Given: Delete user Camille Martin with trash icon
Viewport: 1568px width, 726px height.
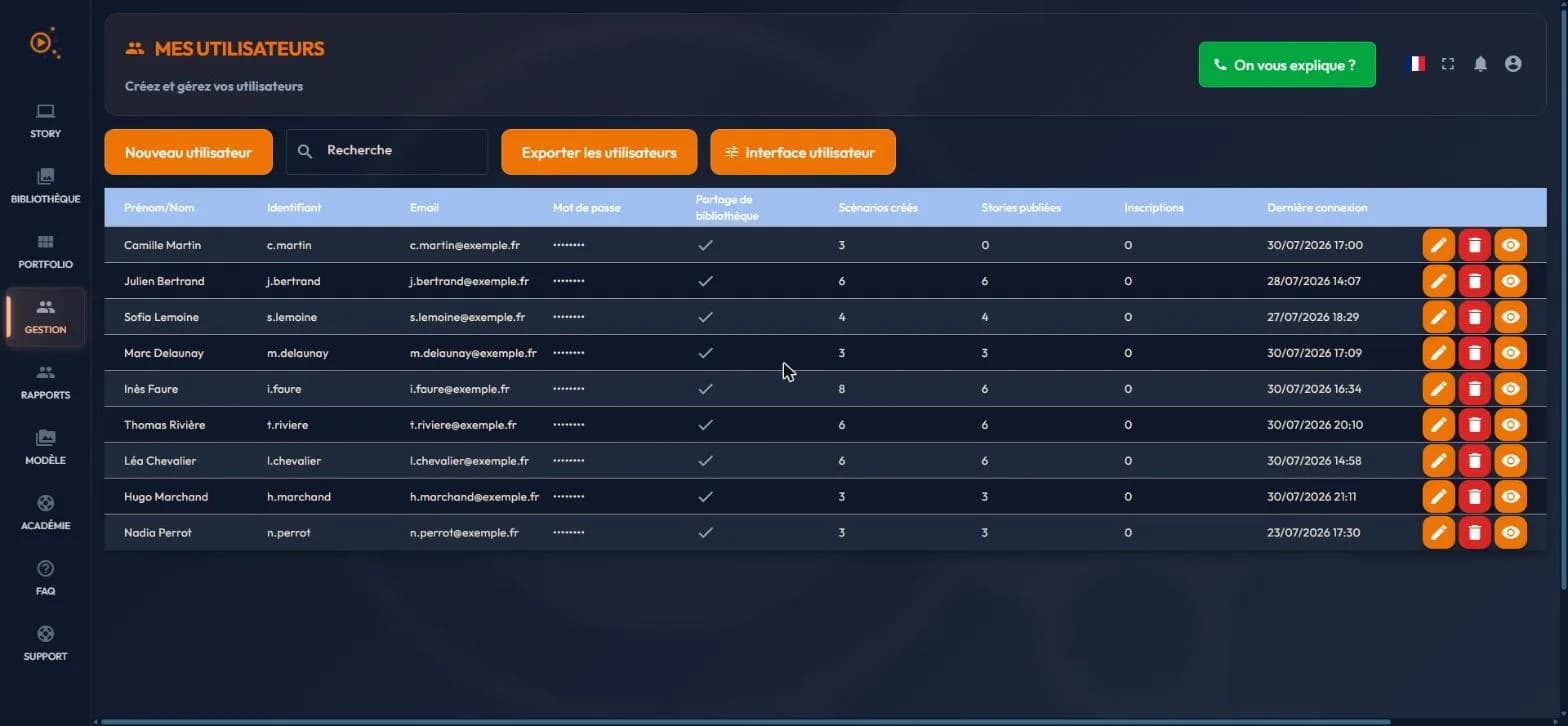Looking at the screenshot, I should 1474,245.
